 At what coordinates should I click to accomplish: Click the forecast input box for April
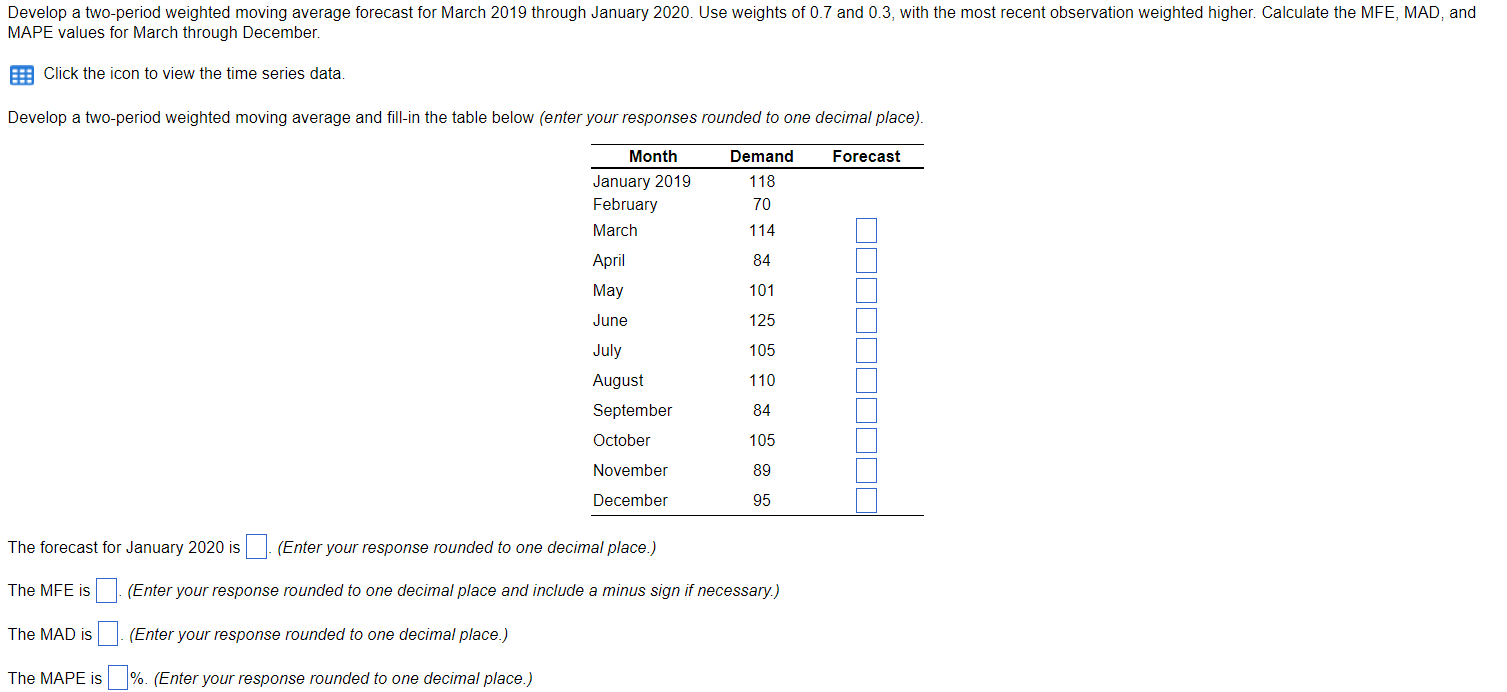click(864, 260)
